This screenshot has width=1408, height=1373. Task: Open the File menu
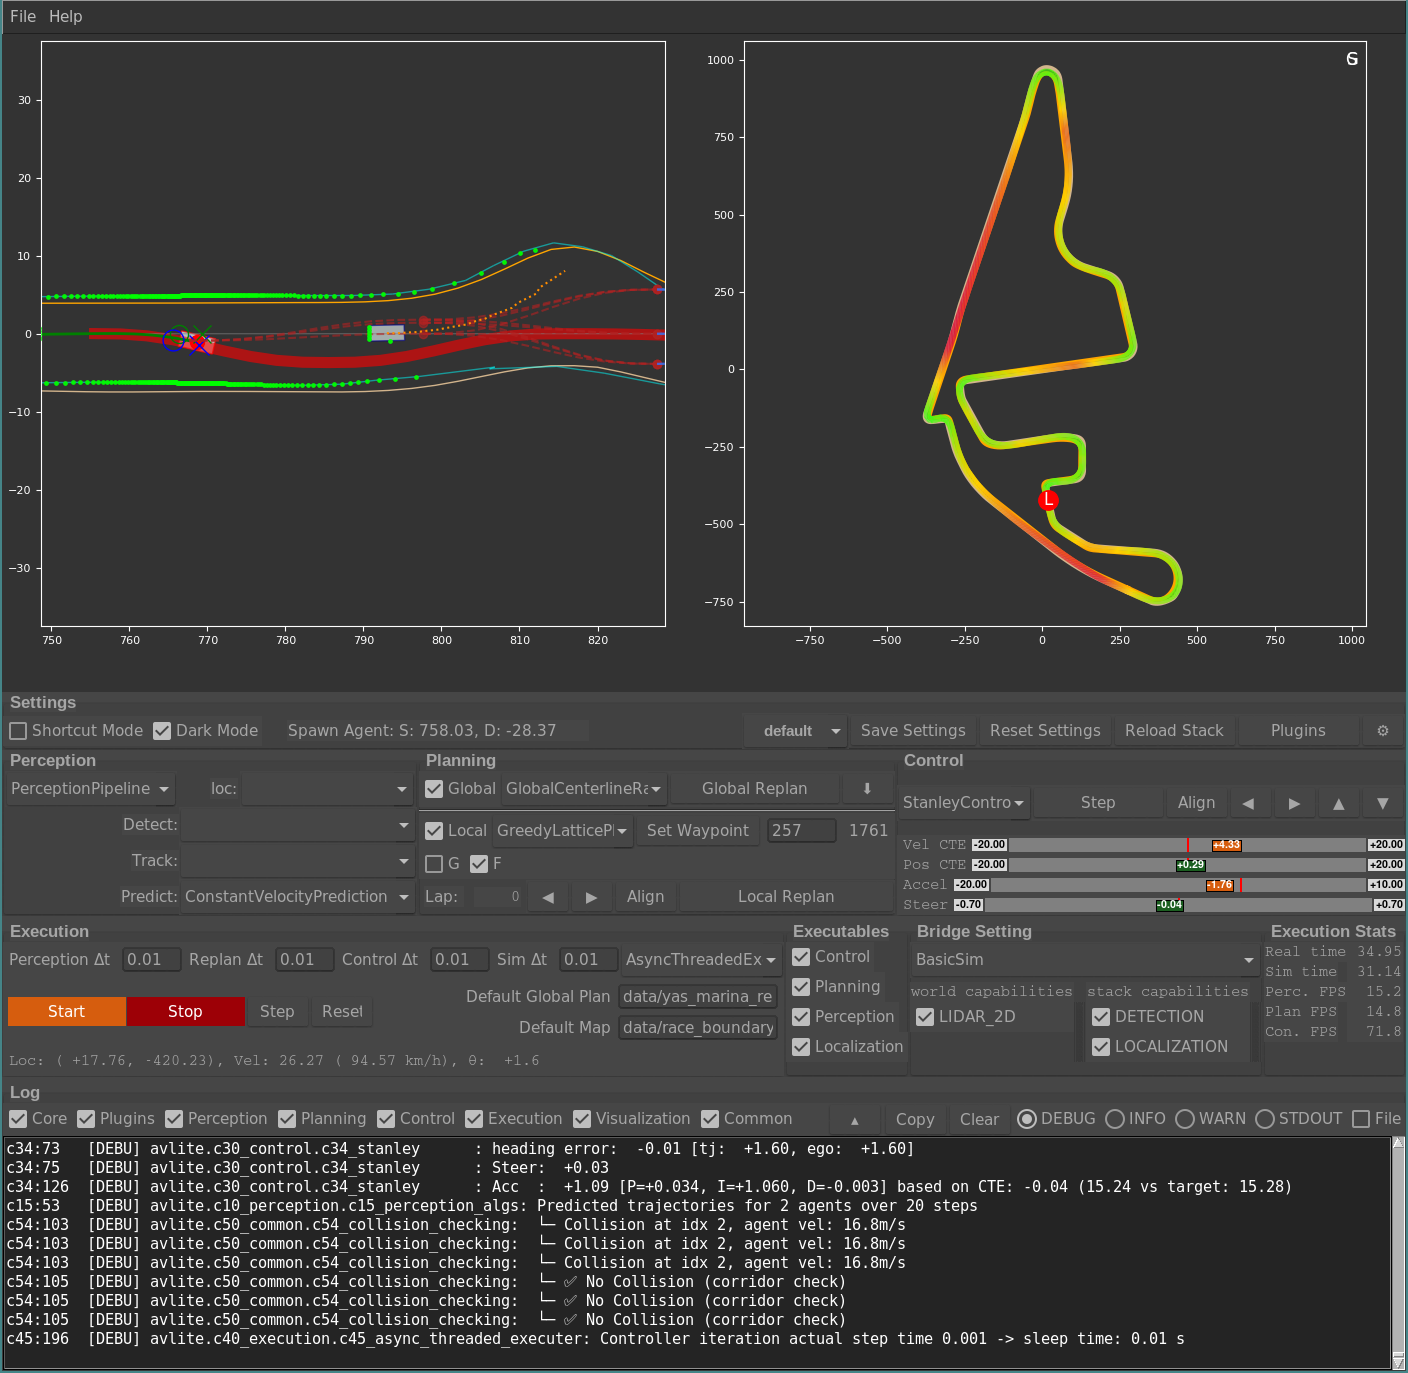coord(23,16)
